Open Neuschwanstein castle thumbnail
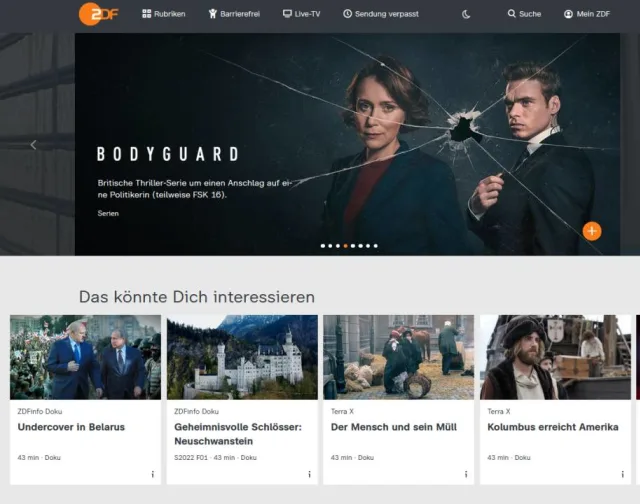 [x=242, y=357]
